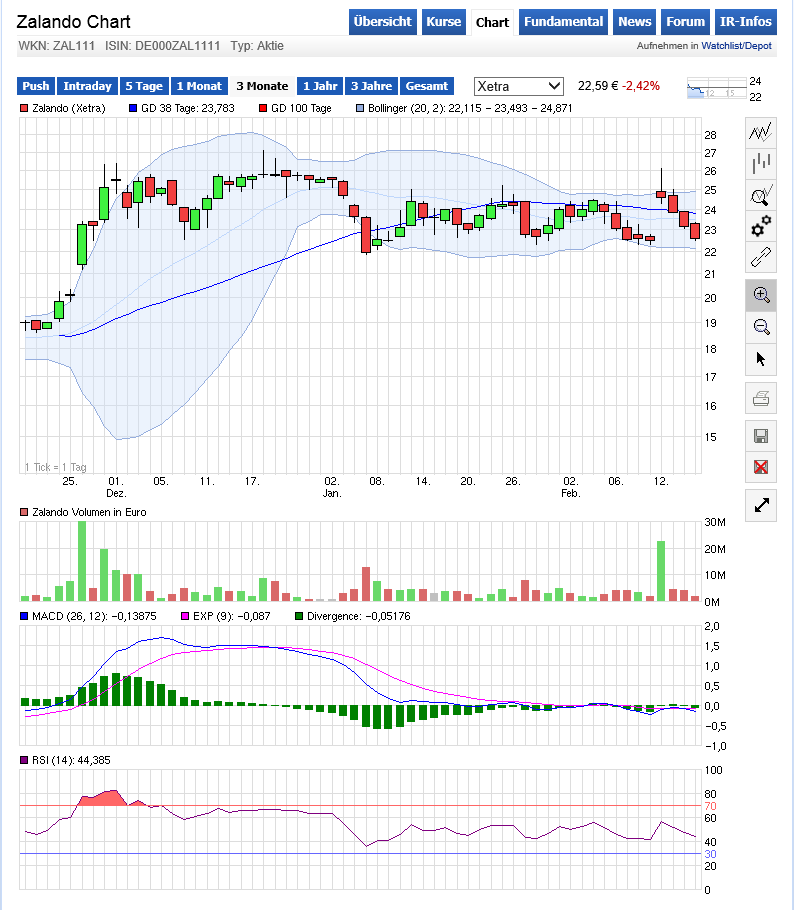Click the Zalando Volumen legend swatch
The image size is (794, 910).
[24, 512]
